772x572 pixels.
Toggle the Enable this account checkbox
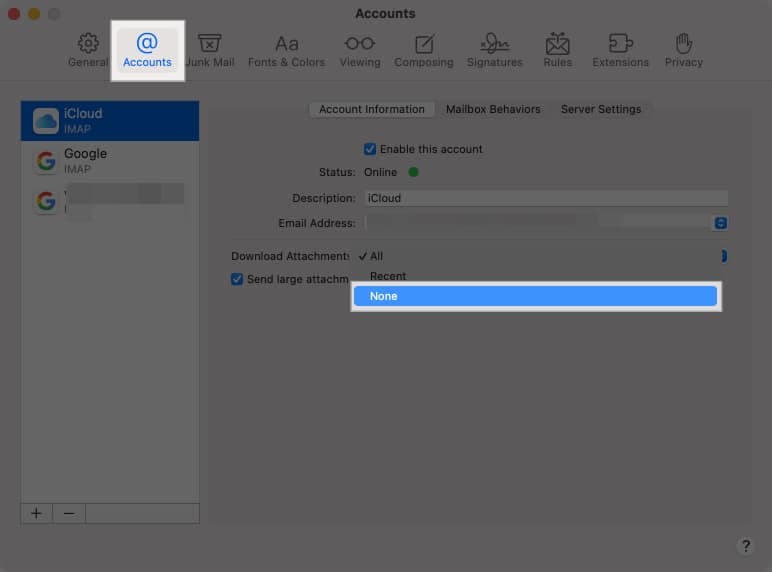click(370, 149)
